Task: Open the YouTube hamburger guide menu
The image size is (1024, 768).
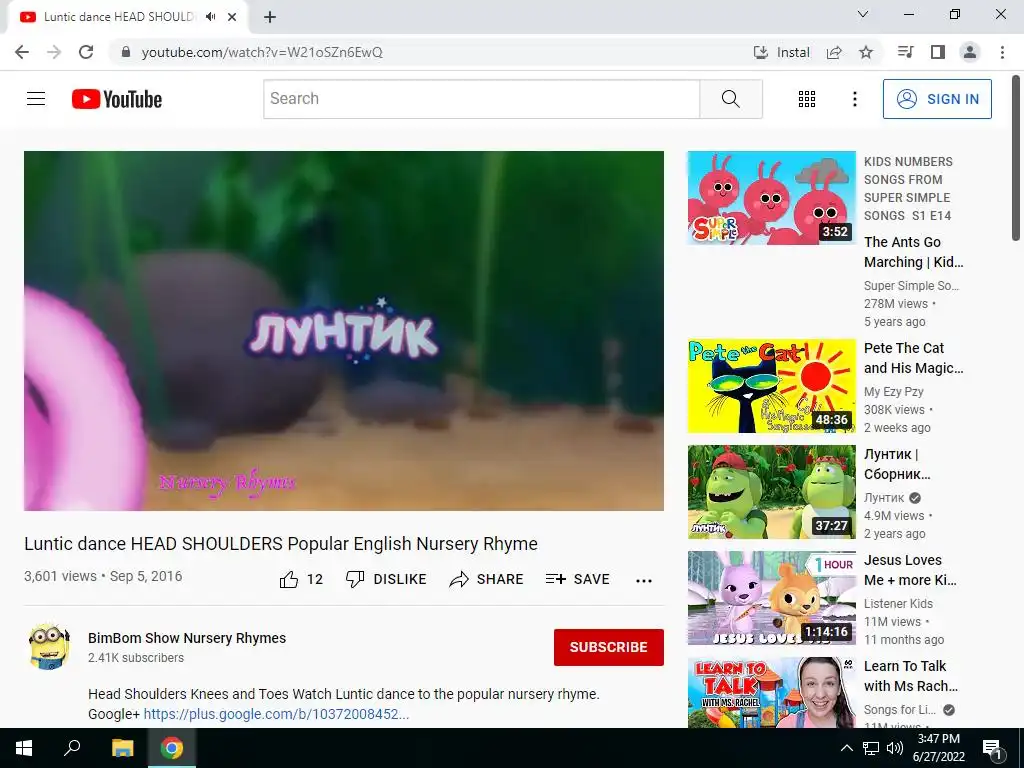Action: pyautogui.click(x=36, y=99)
